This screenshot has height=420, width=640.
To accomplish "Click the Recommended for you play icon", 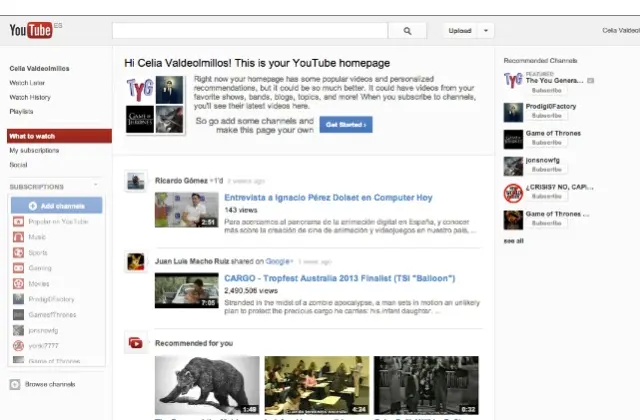I will [134, 343].
